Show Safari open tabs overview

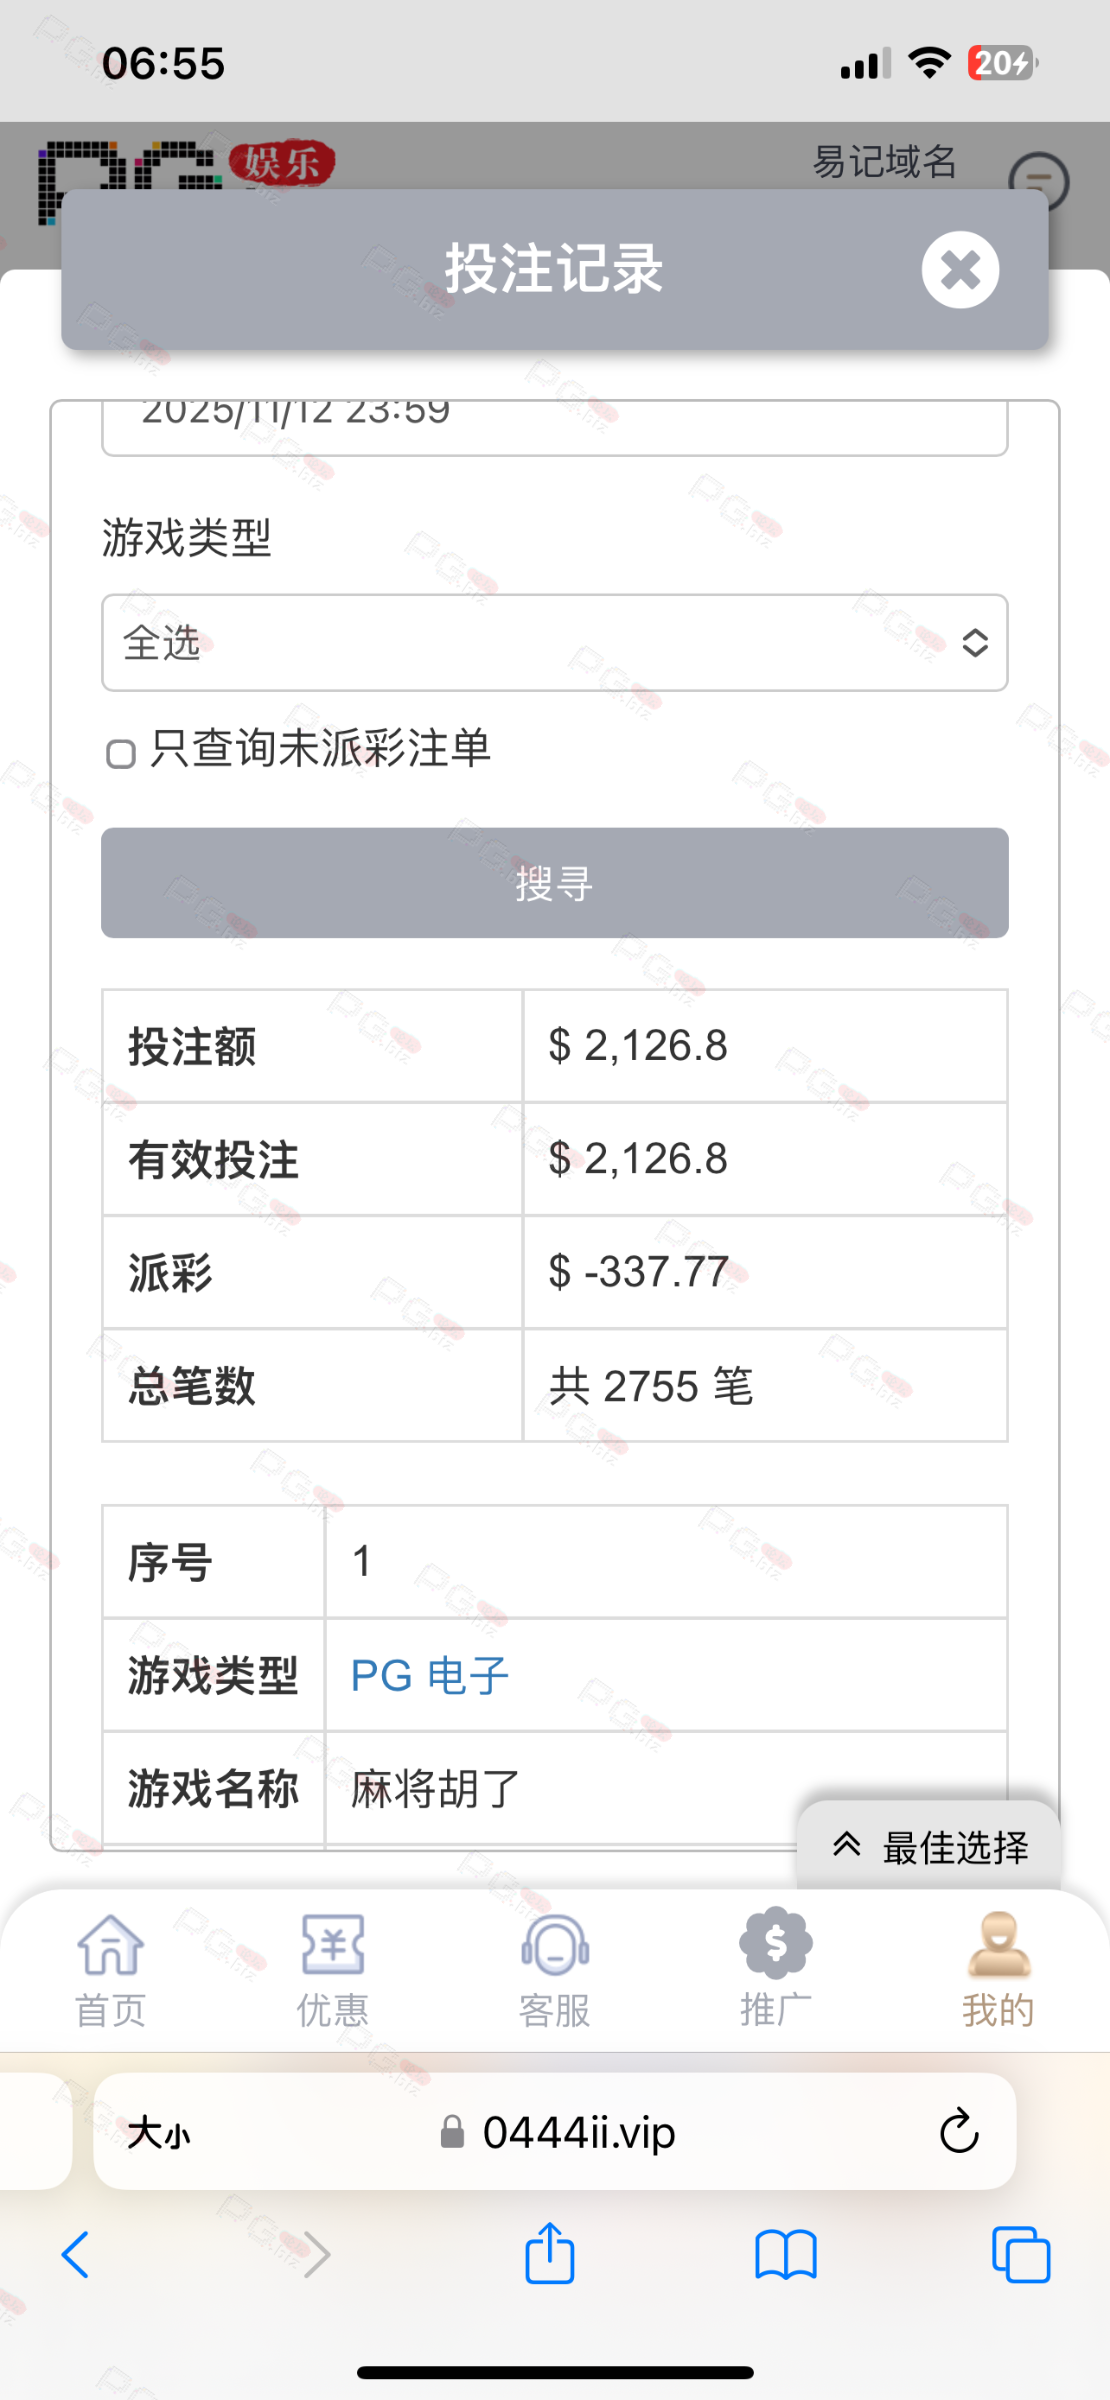[x=1021, y=2255]
